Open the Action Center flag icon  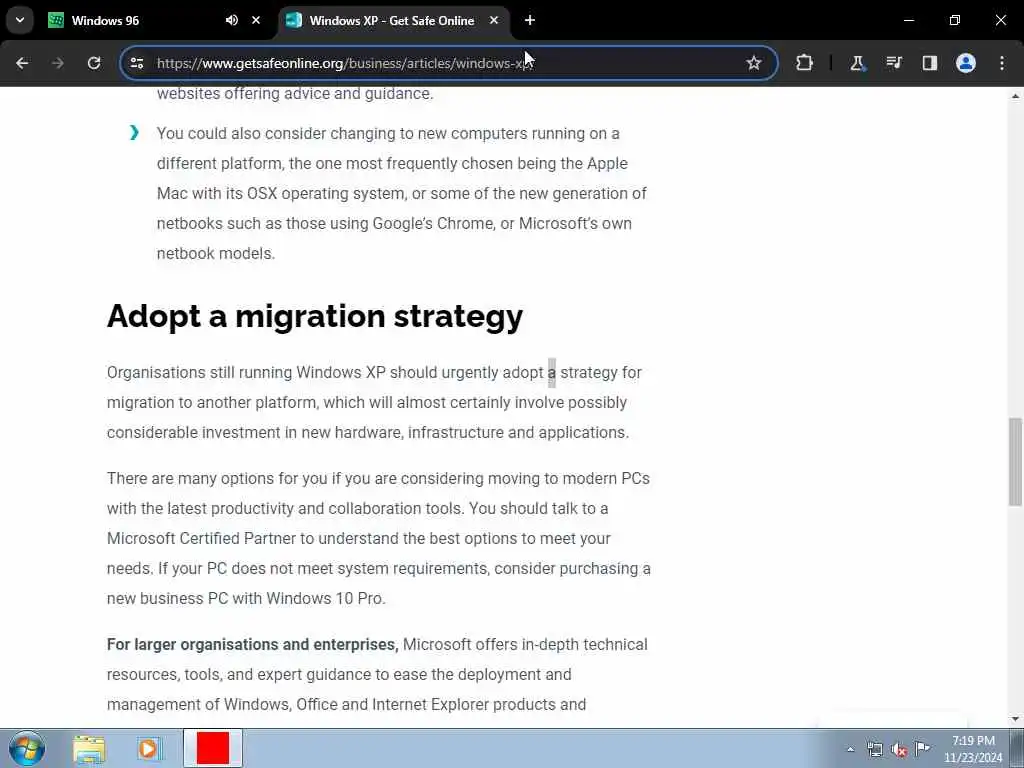(x=922, y=748)
